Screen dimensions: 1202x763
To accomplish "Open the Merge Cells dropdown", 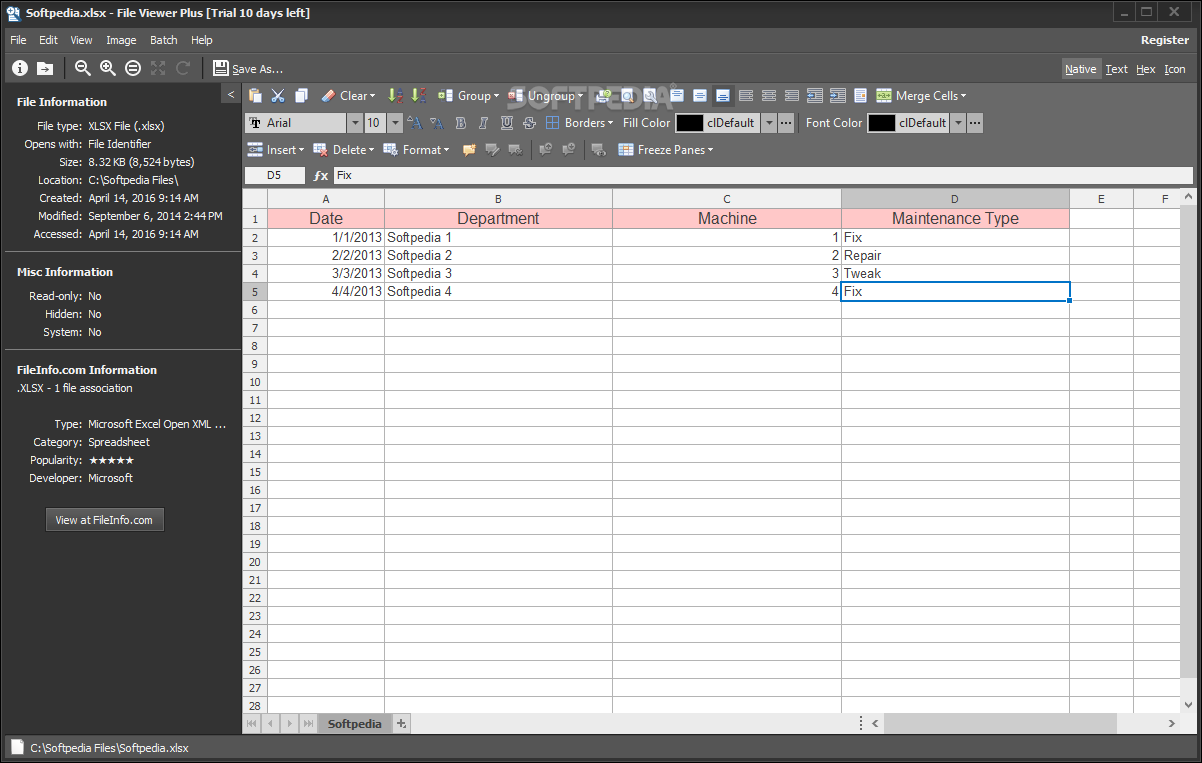I will point(921,96).
